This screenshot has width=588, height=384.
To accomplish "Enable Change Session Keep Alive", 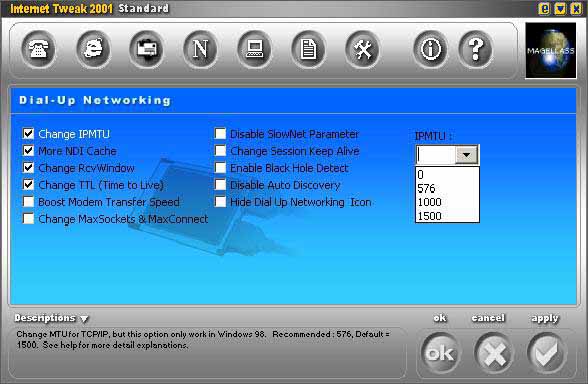I will click(220, 151).
